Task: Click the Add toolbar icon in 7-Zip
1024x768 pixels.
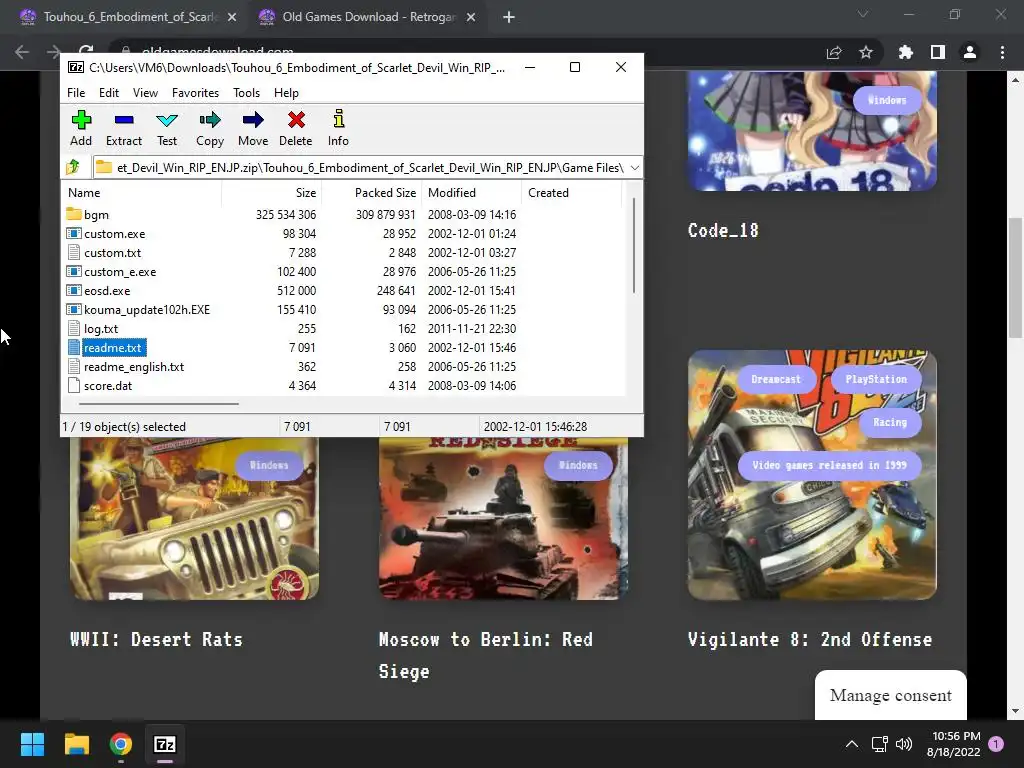Action: pos(81,120)
